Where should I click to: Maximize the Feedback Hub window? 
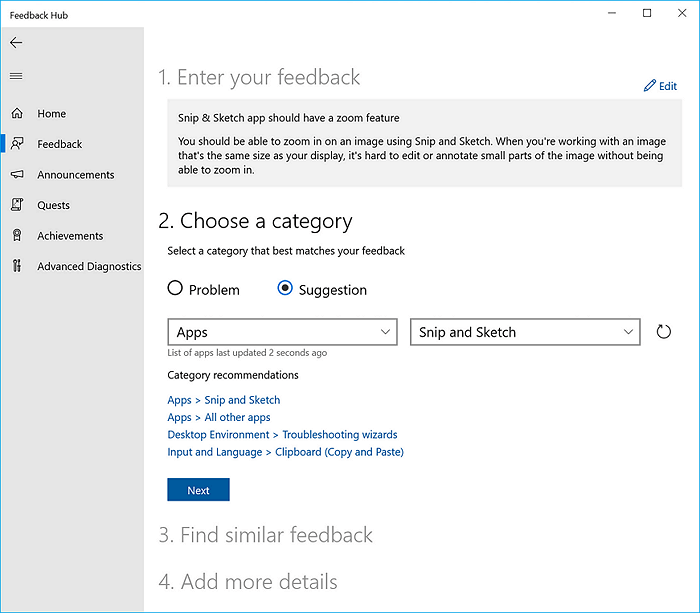647,13
